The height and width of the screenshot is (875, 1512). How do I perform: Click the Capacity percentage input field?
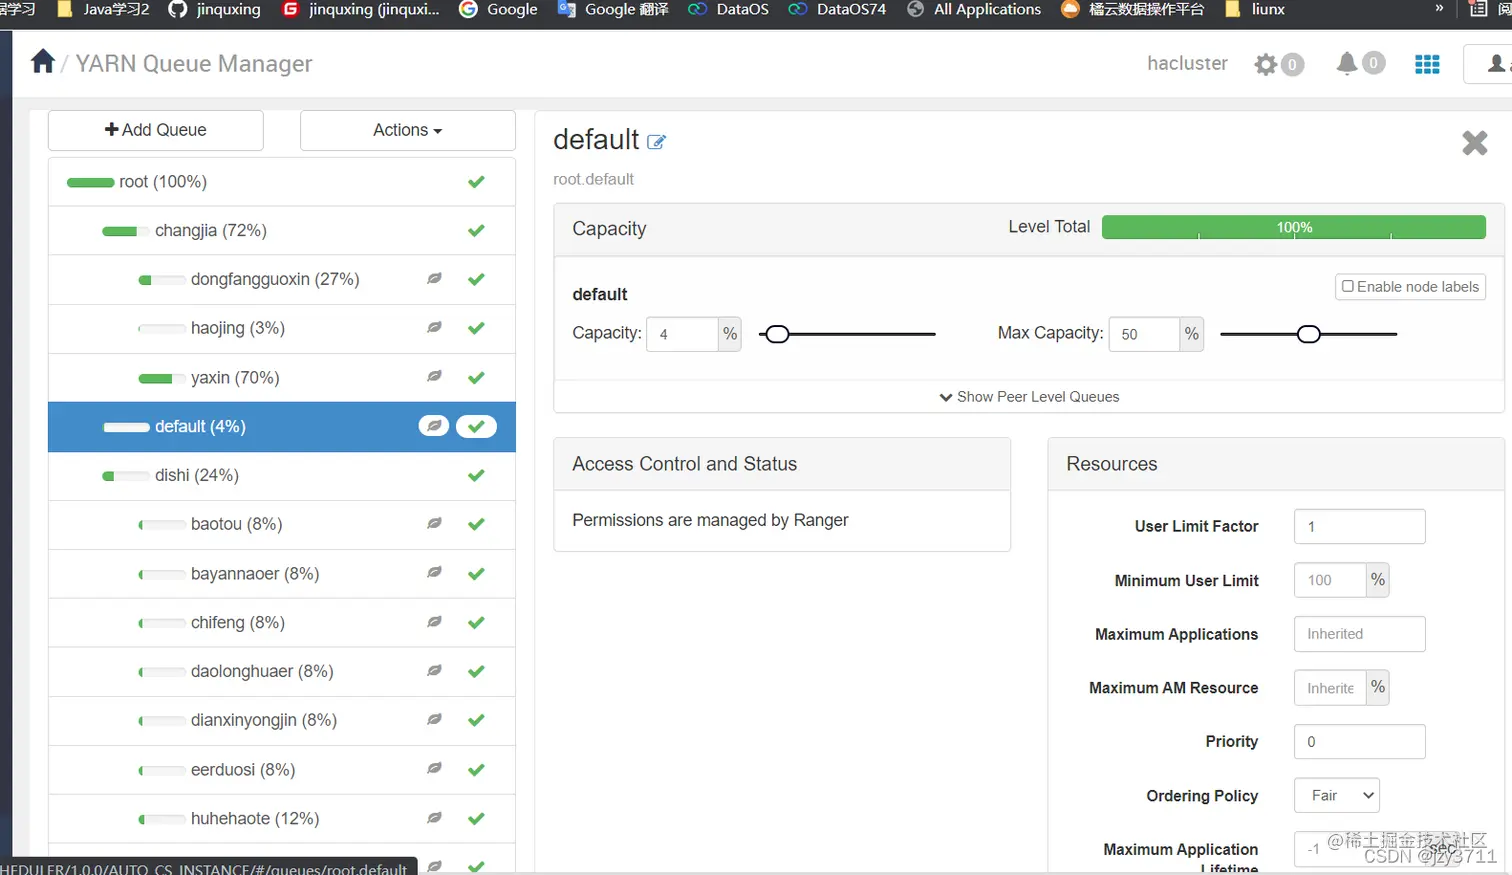683,334
